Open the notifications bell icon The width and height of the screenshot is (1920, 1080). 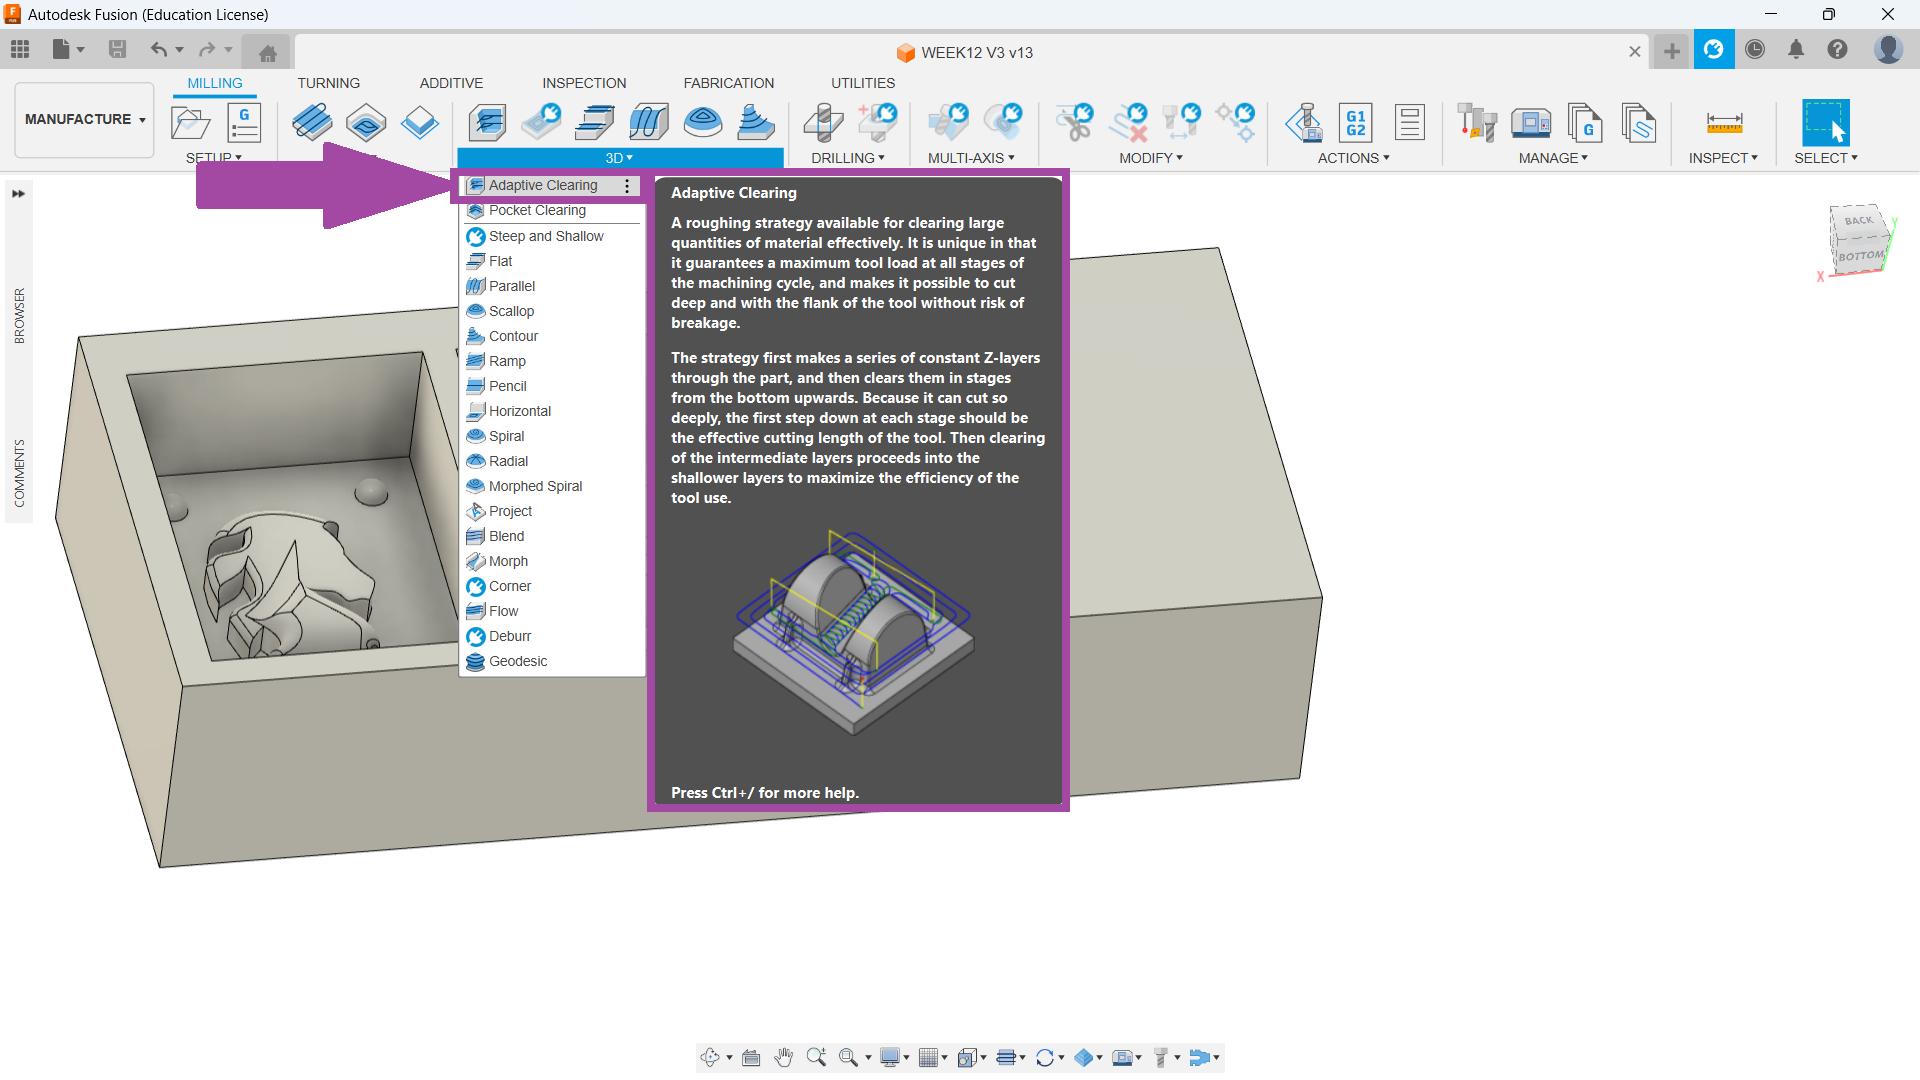click(x=1796, y=49)
